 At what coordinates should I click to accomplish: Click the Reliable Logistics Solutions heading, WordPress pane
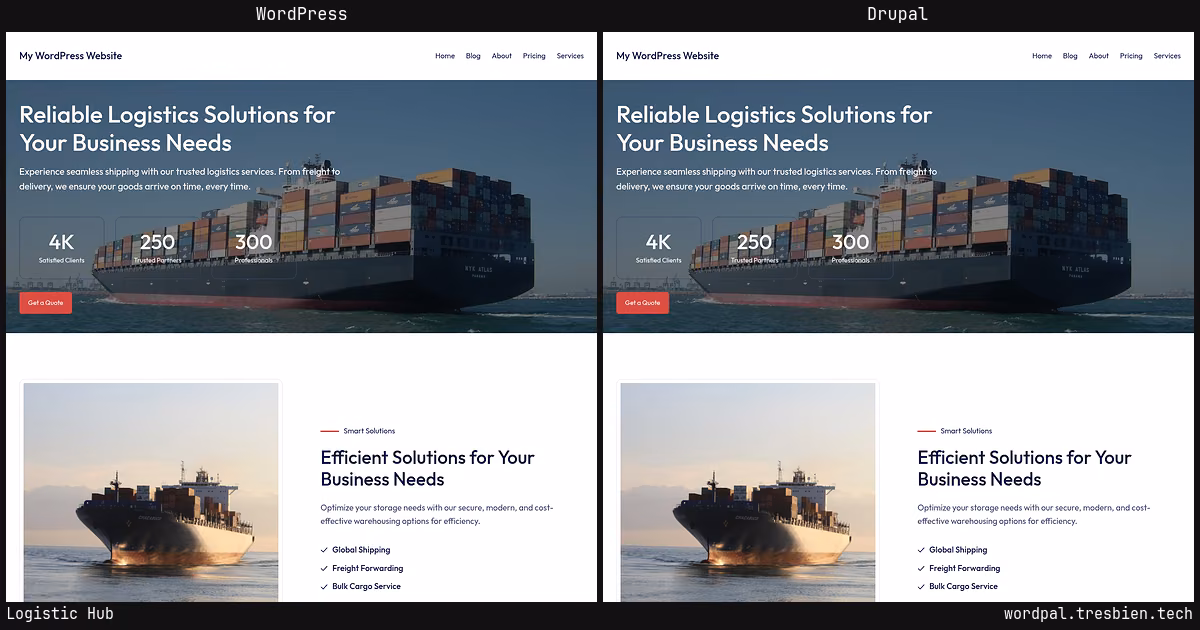(177, 128)
